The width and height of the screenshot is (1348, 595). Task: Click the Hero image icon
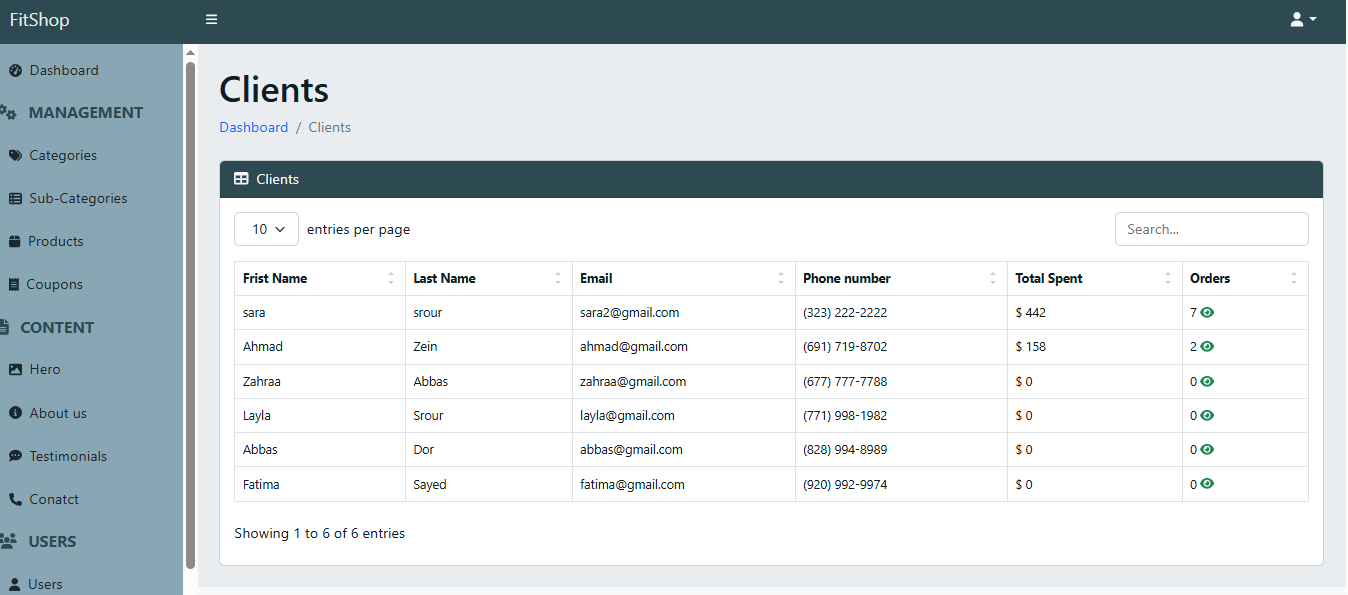(x=15, y=370)
